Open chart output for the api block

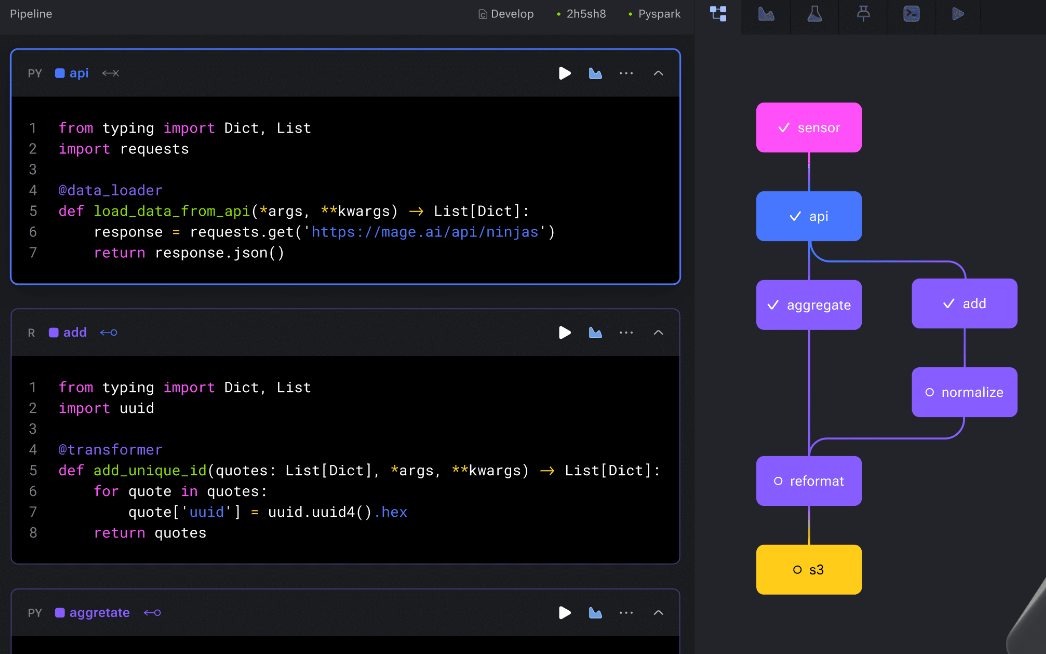click(x=595, y=73)
